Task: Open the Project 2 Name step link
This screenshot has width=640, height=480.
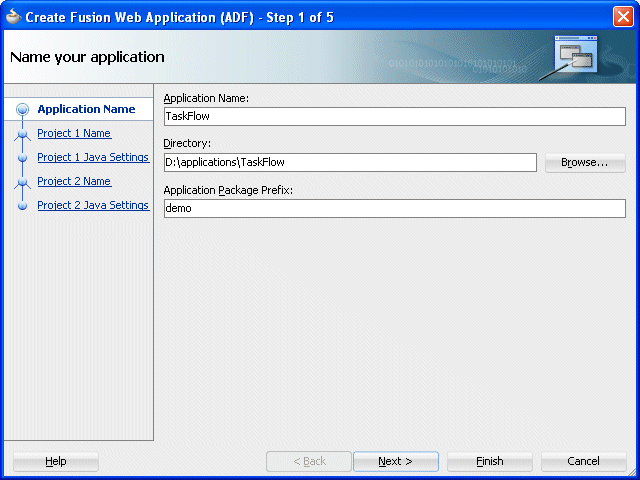Action: (74, 181)
